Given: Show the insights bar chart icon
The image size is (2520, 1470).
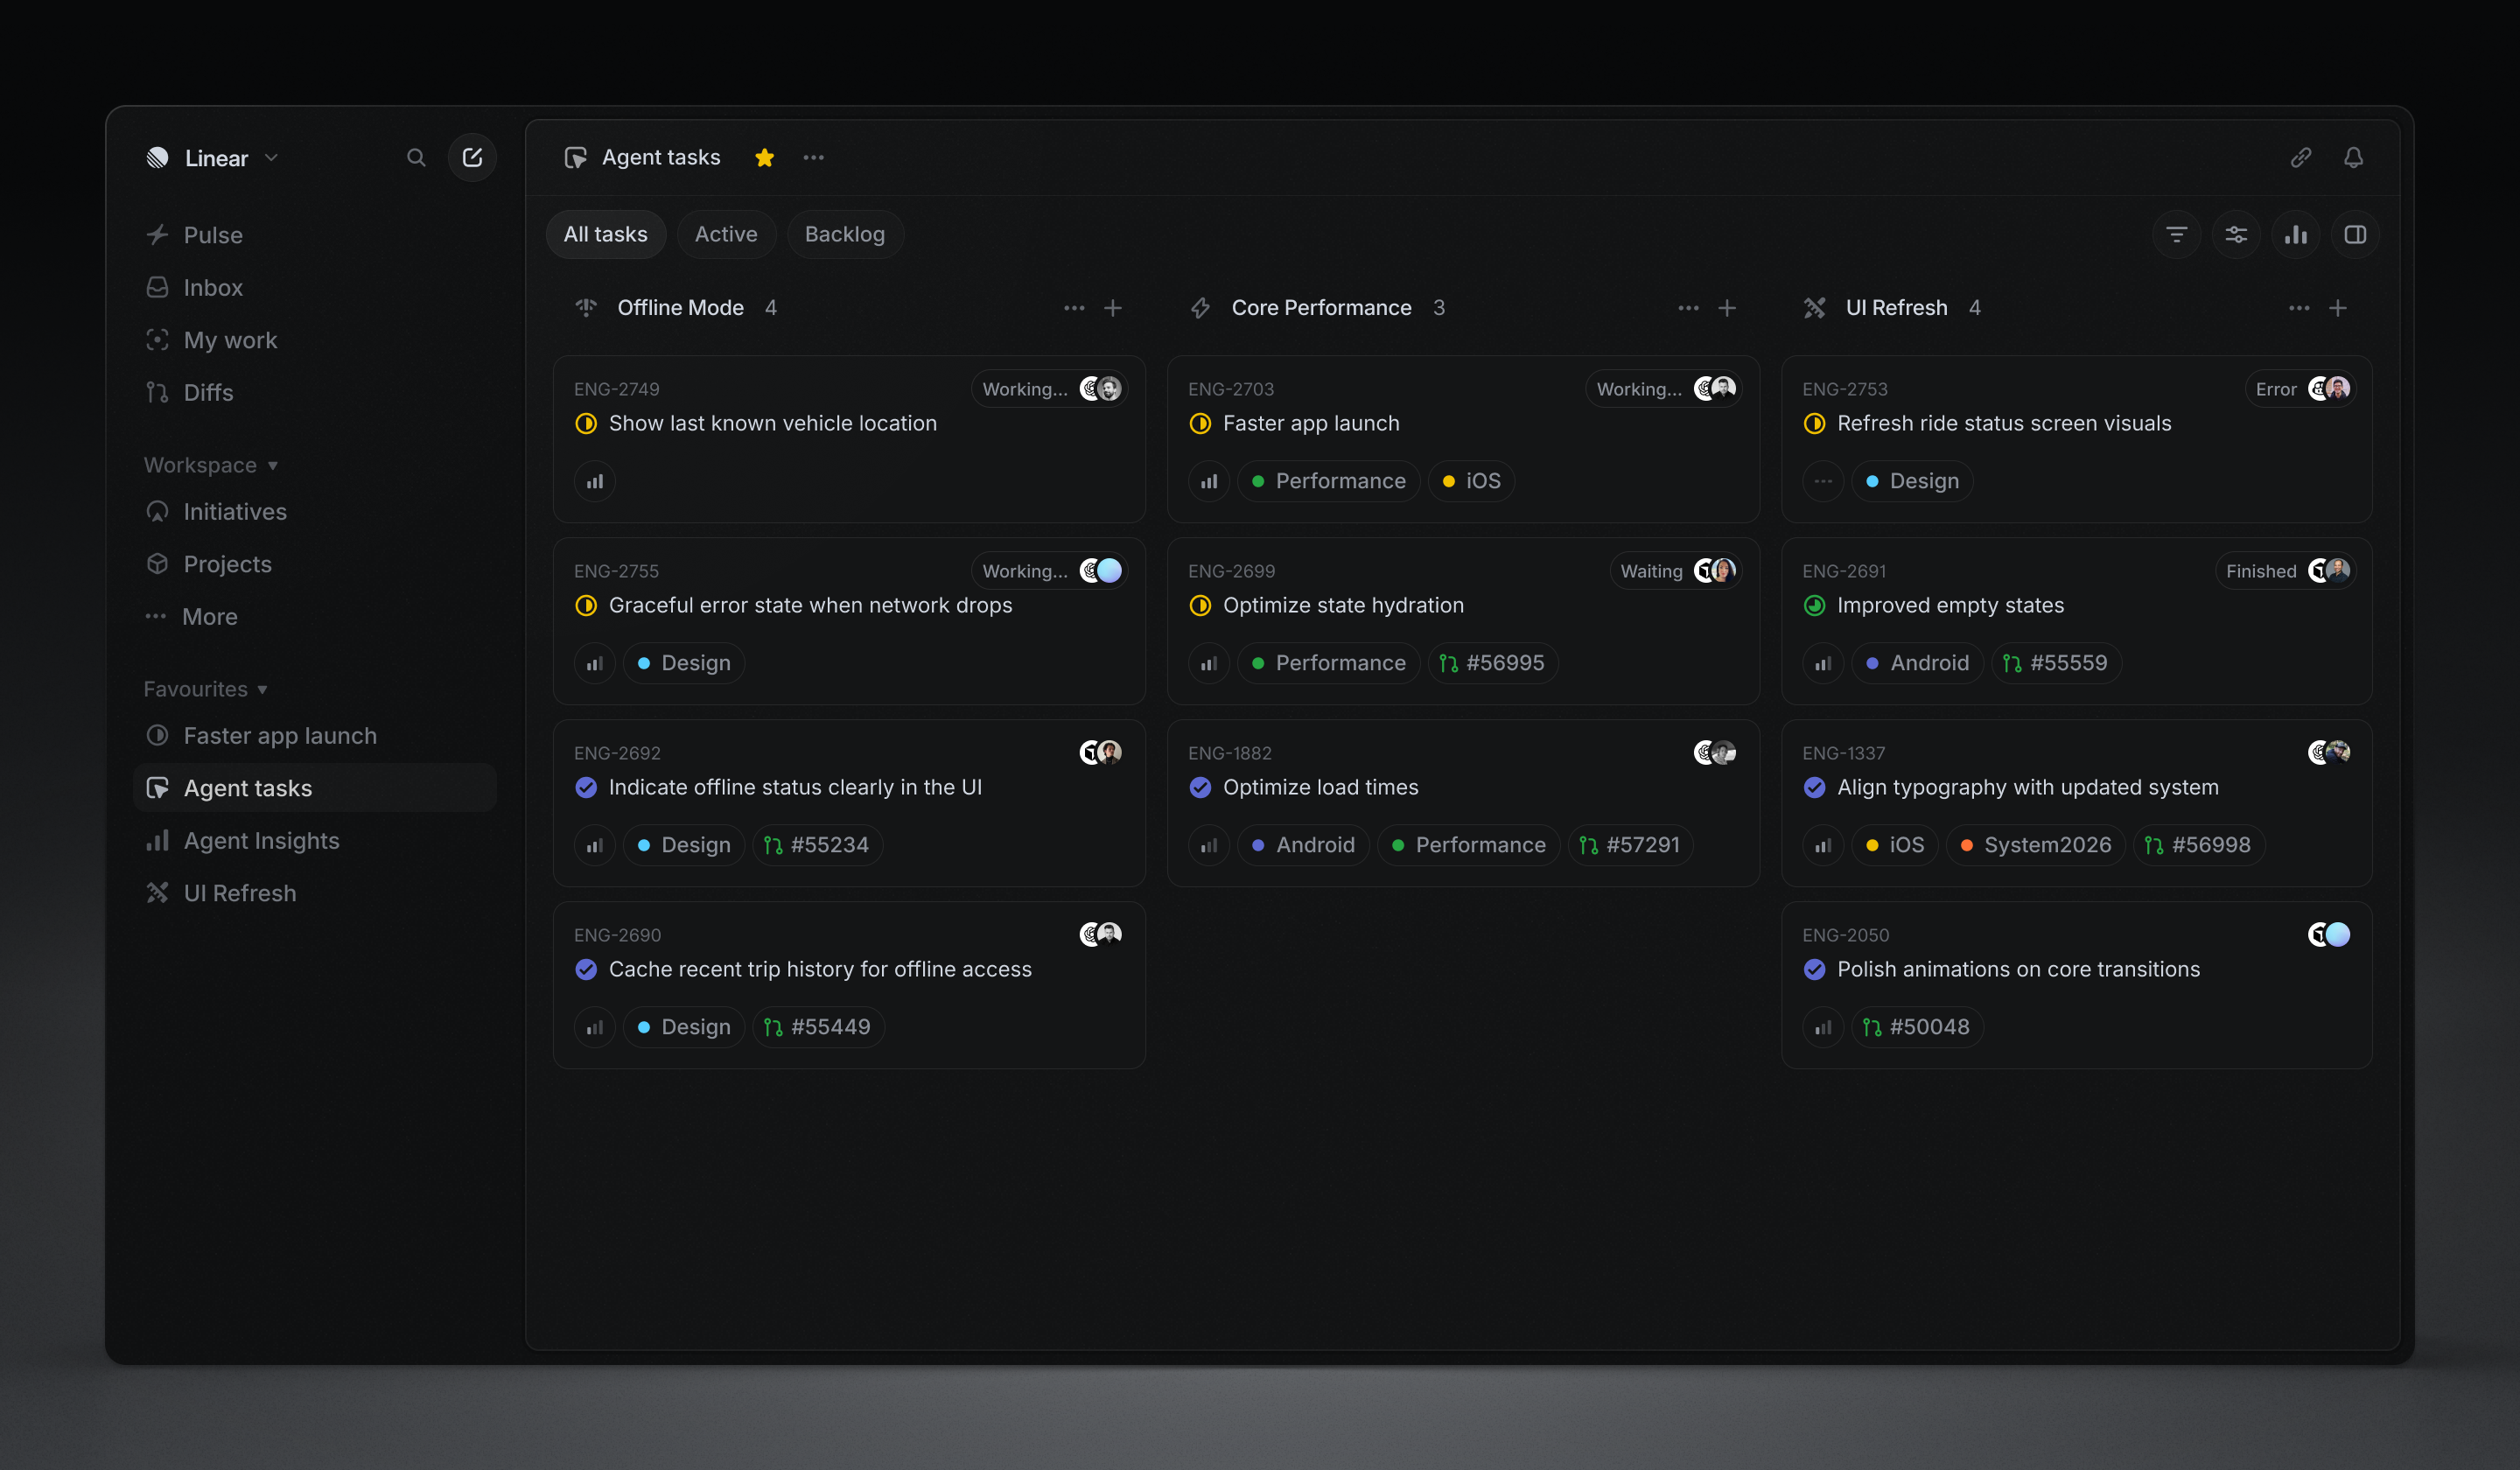Looking at the screenshot, I should 2296,235.
